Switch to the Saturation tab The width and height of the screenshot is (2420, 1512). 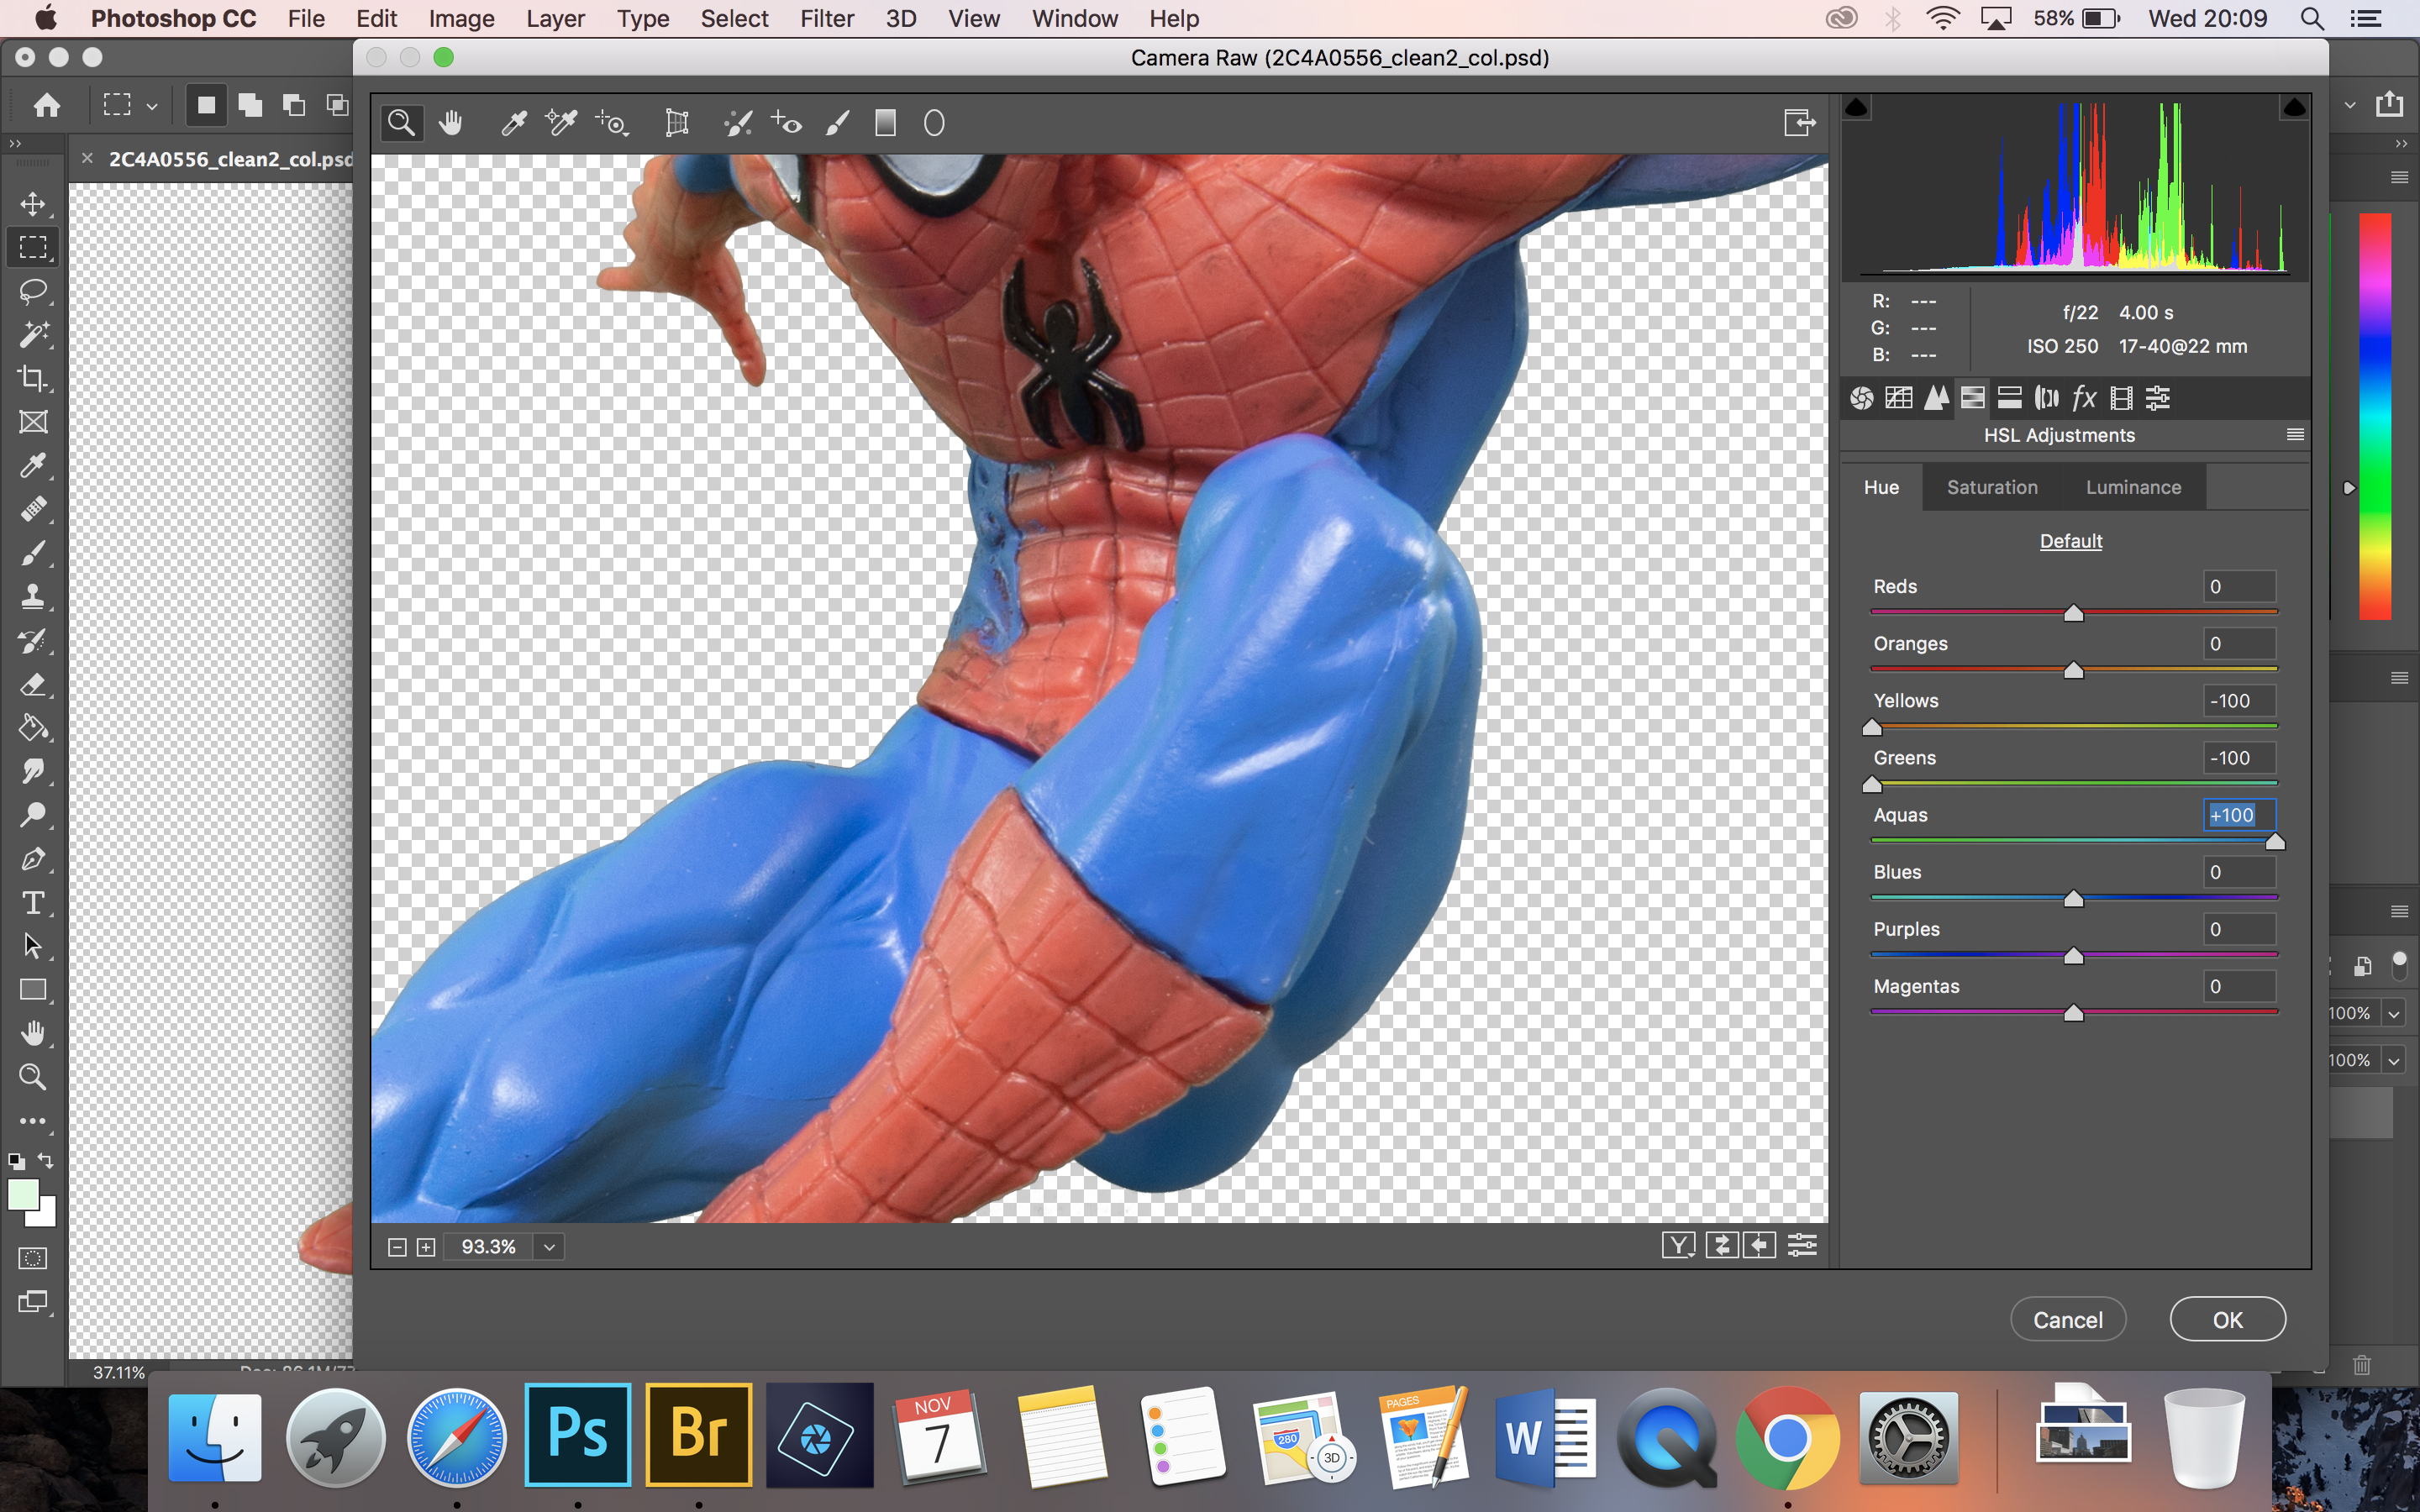tap(1991, 487)
